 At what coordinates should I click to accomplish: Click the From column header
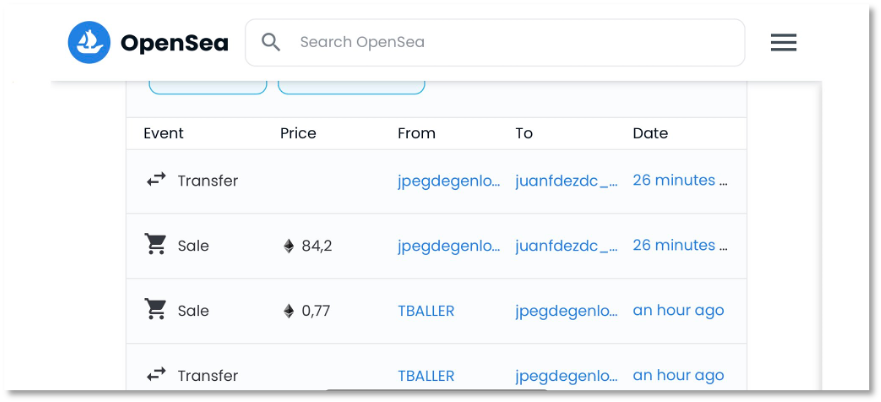[x=416, y=133]
